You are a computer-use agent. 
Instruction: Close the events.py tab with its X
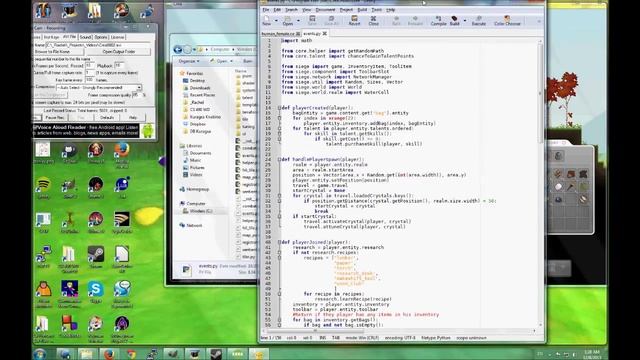325,33
